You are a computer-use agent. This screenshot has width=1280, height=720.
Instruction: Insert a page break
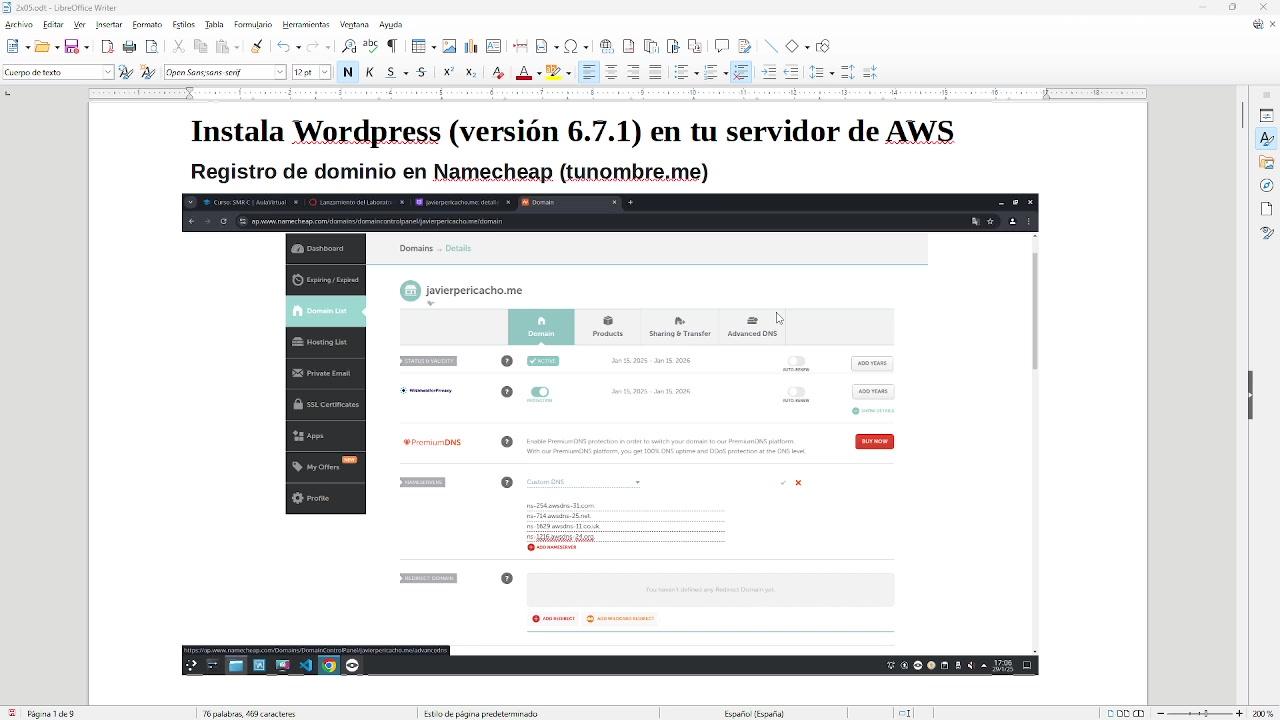pyautogui.click(x=520, y=46)
